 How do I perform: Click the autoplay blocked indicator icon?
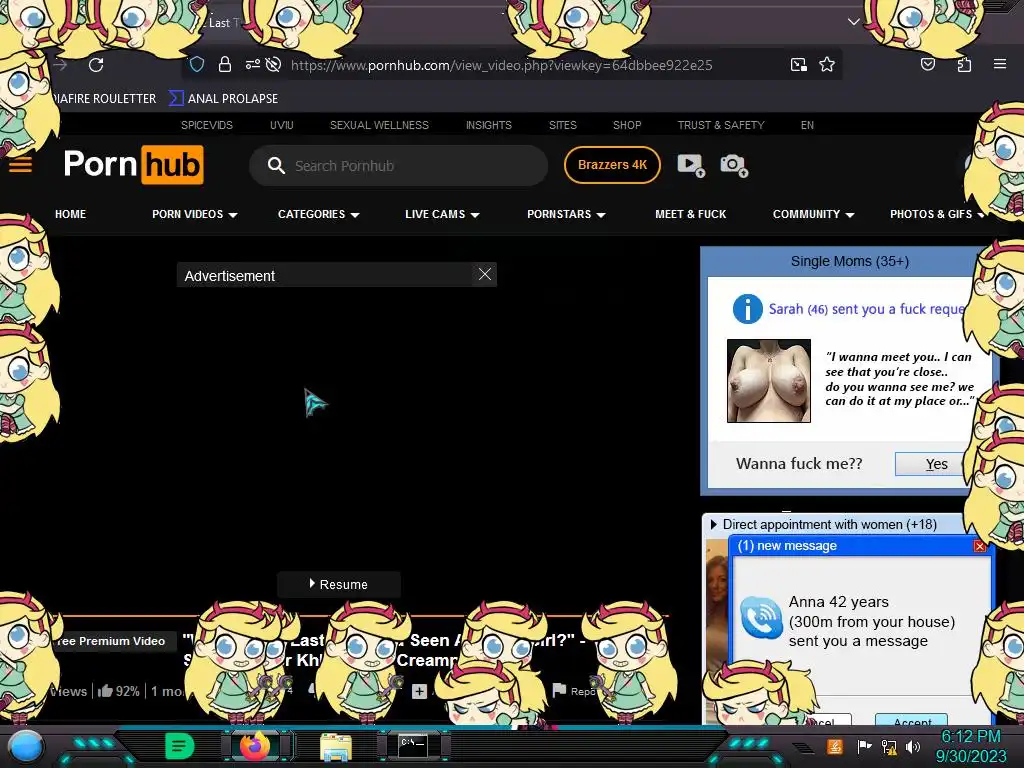(274, 64)
